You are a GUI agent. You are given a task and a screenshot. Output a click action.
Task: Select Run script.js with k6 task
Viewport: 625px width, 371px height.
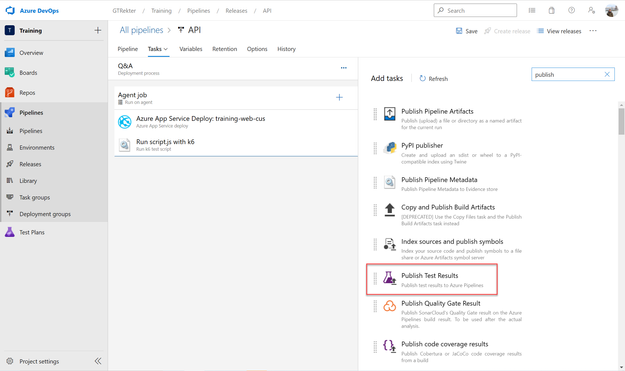pyautogui.click(x=236, y=145)
